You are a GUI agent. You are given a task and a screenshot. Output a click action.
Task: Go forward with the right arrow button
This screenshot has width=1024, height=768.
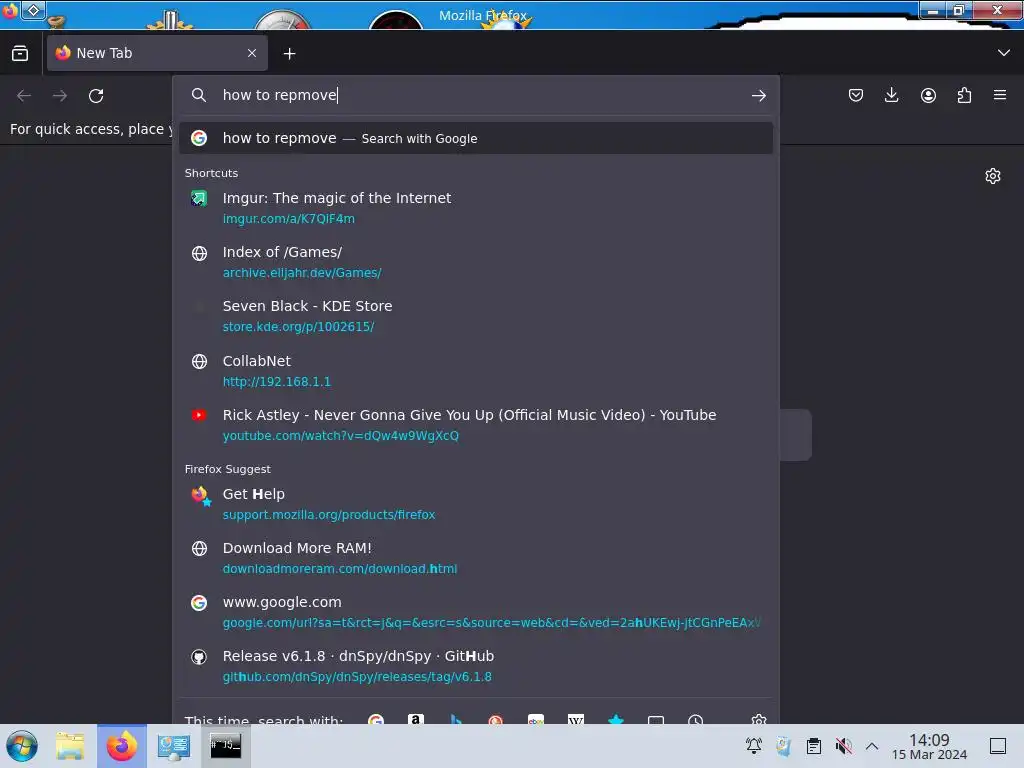(60, 96)
